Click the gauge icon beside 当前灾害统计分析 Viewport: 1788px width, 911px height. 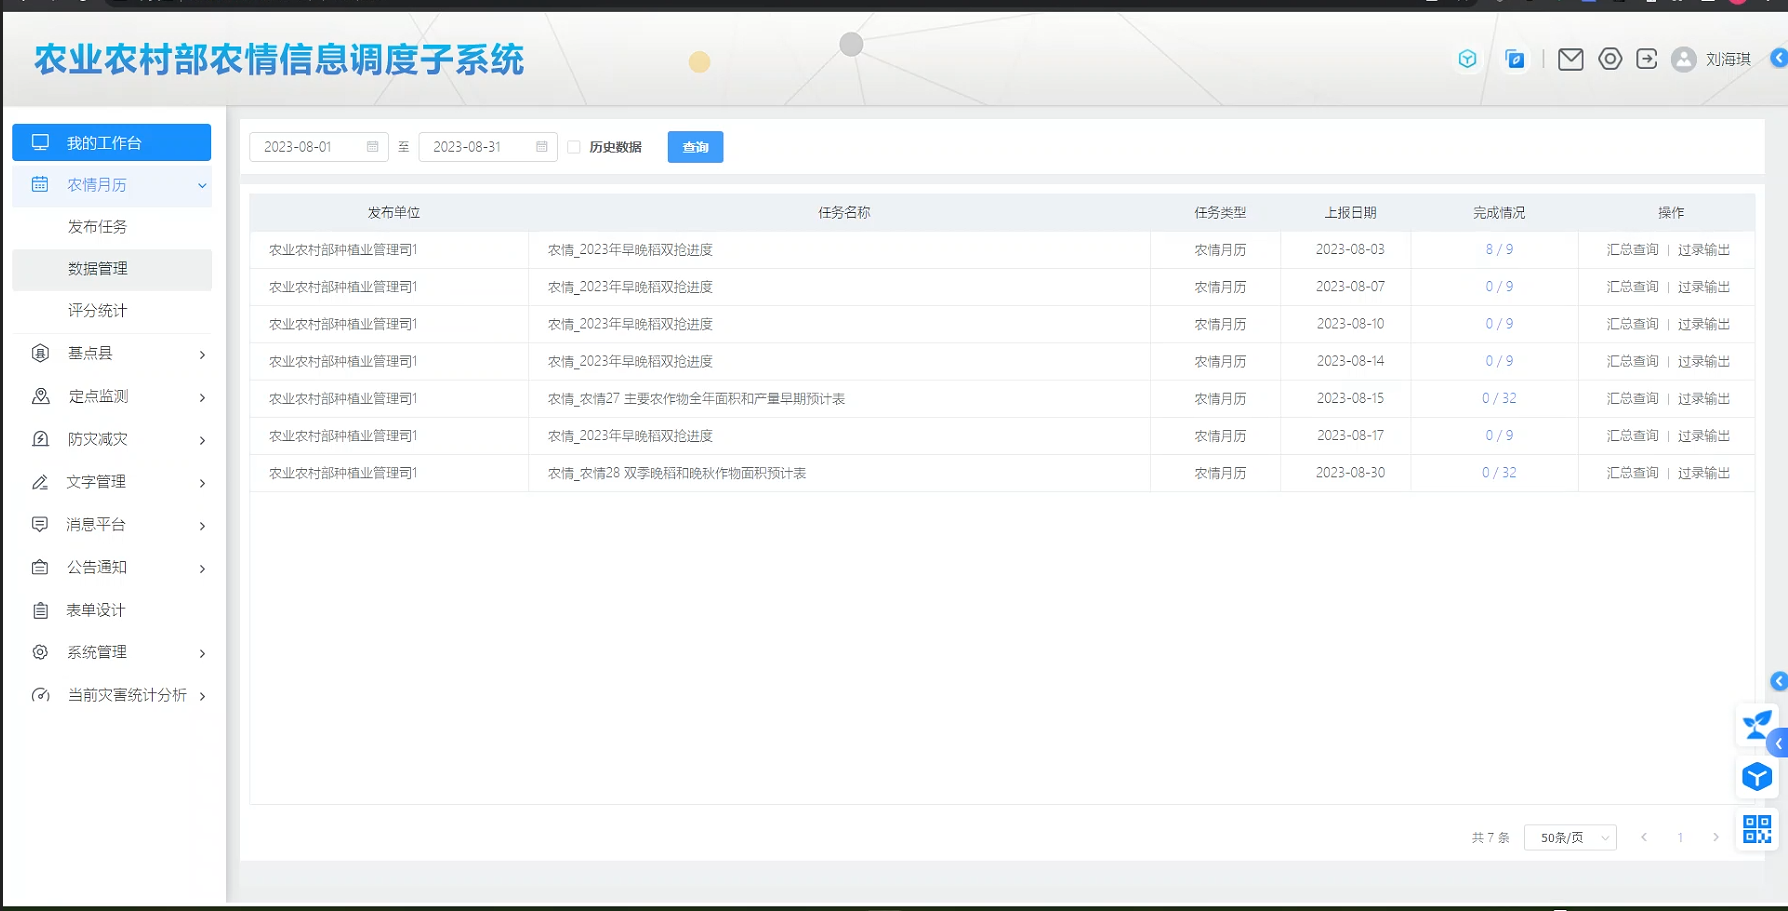click(40, 695)
